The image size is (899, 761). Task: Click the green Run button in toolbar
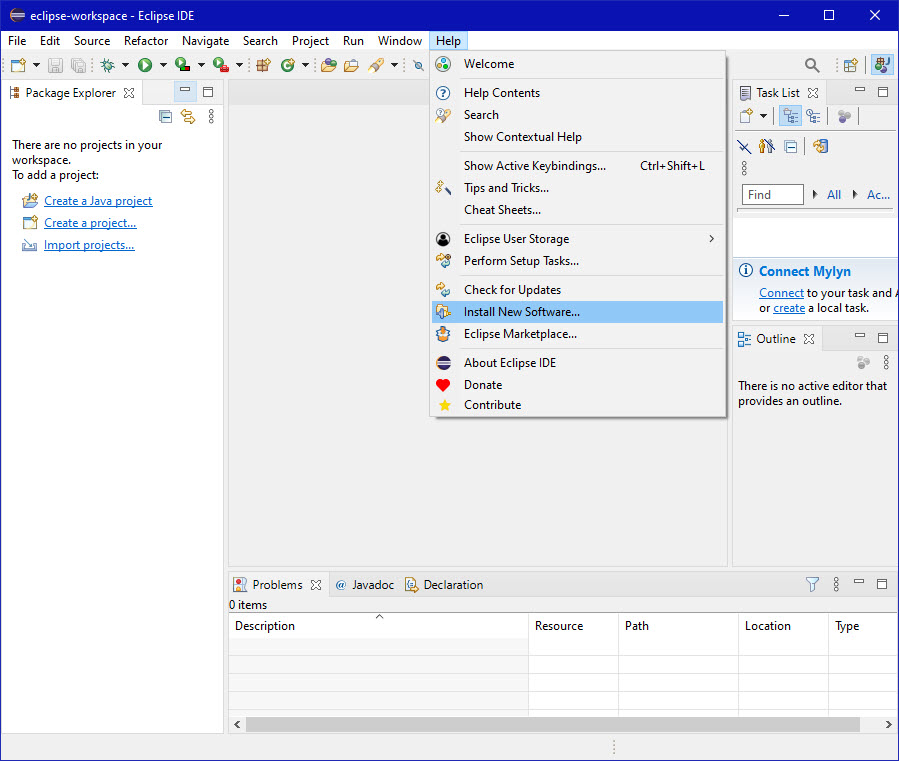tap(145, 66)
